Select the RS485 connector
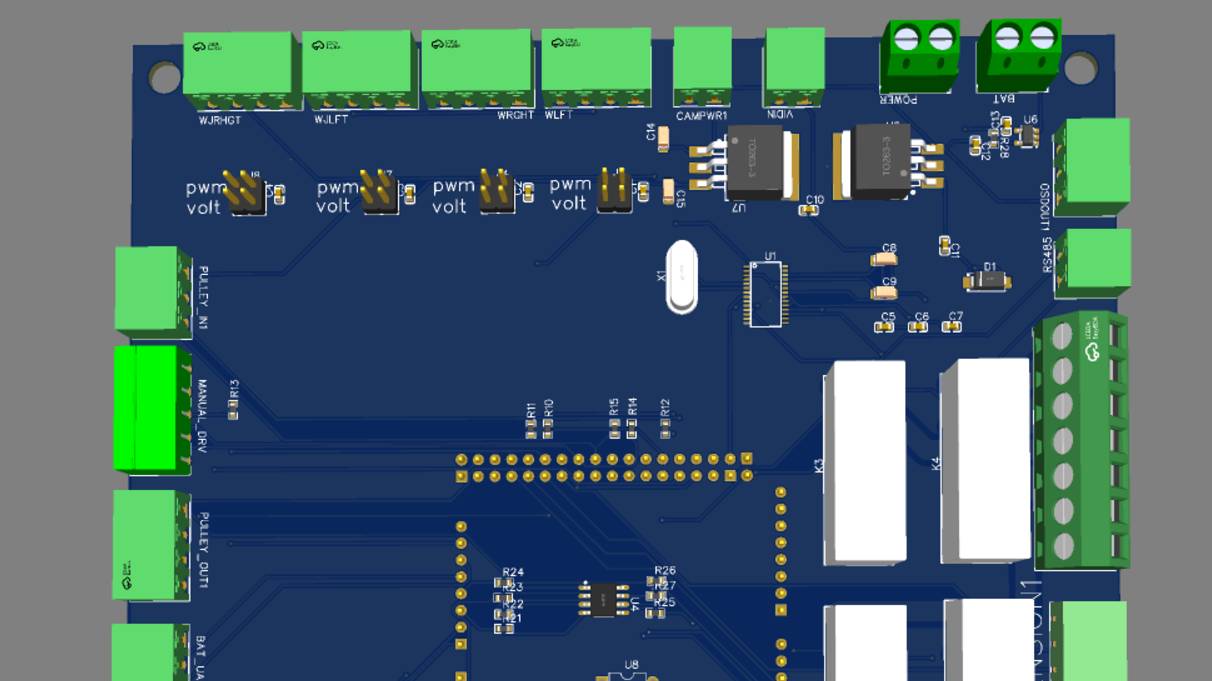 [1091, 264]
